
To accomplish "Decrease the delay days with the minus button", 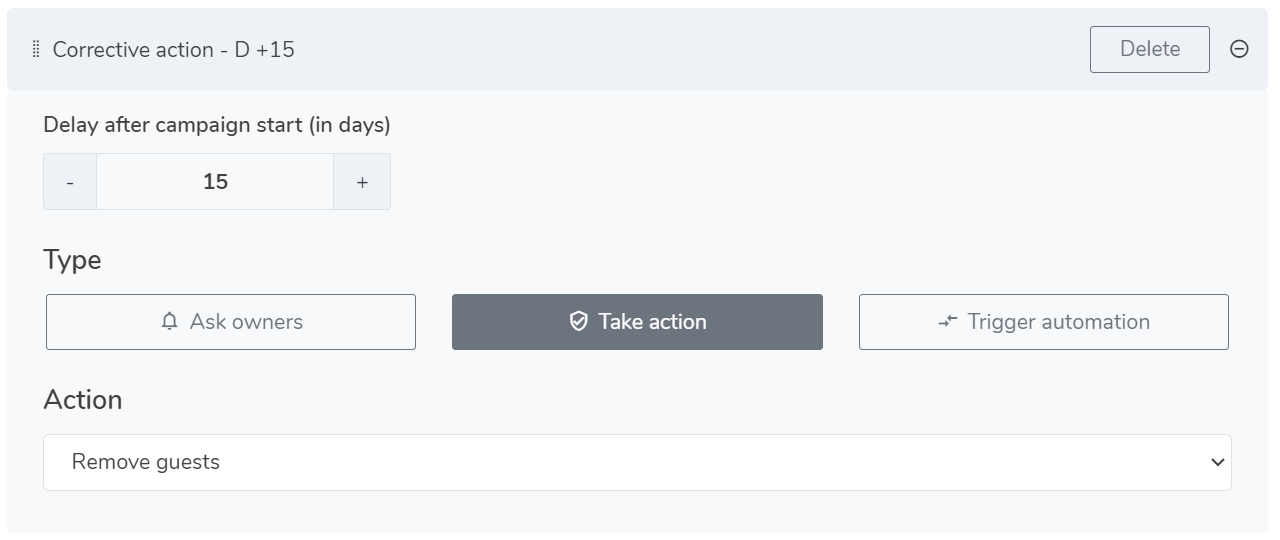I will [70, 182].
